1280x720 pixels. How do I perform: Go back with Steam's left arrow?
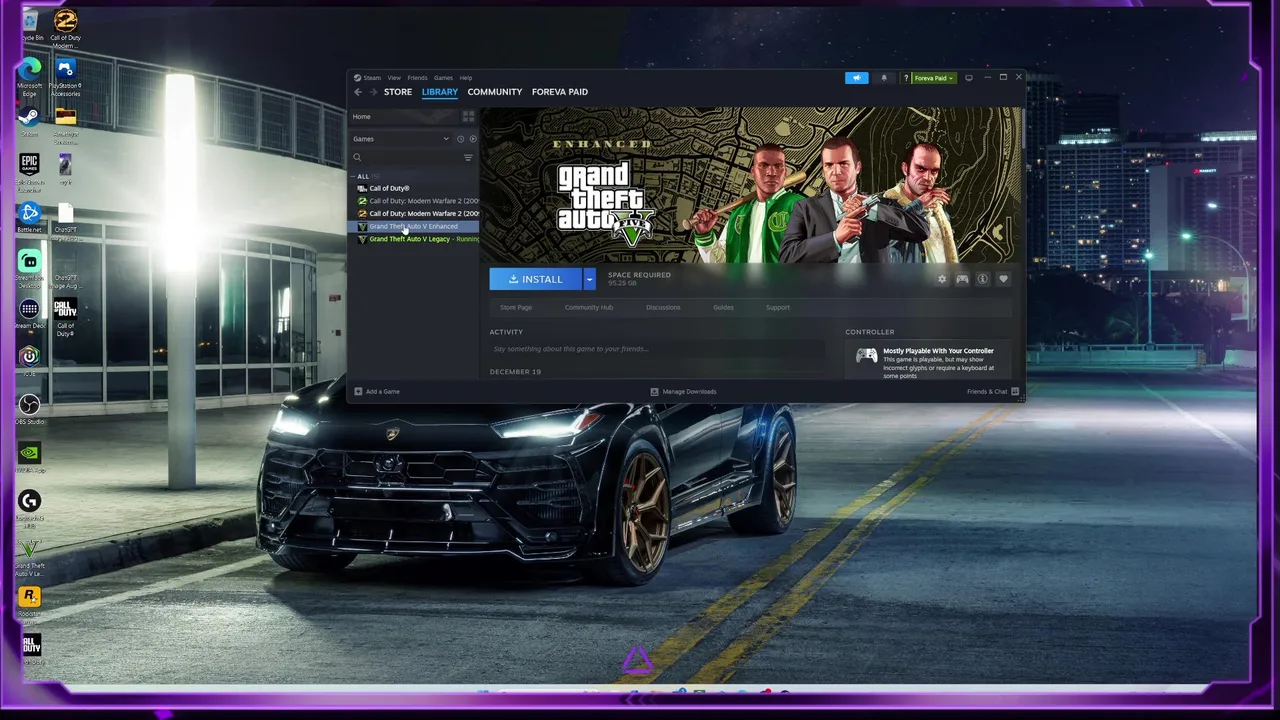tap(358, 92)
